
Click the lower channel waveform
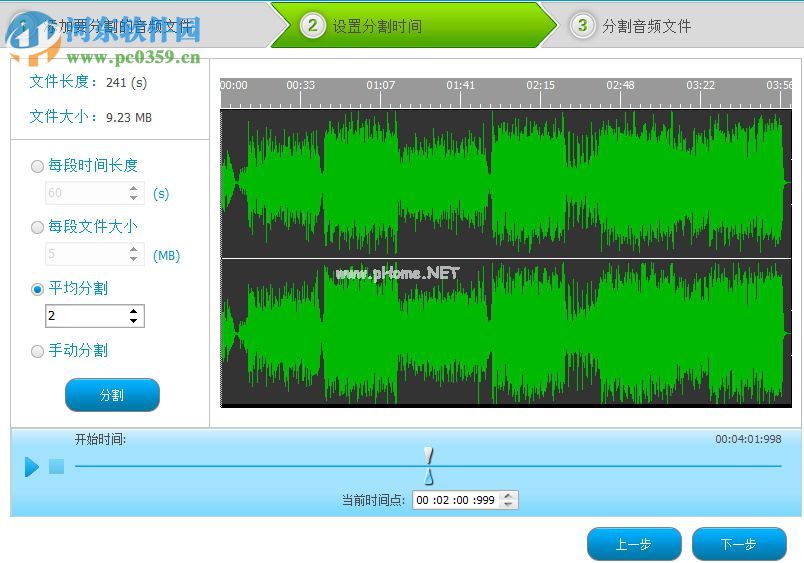coord(506,333)
